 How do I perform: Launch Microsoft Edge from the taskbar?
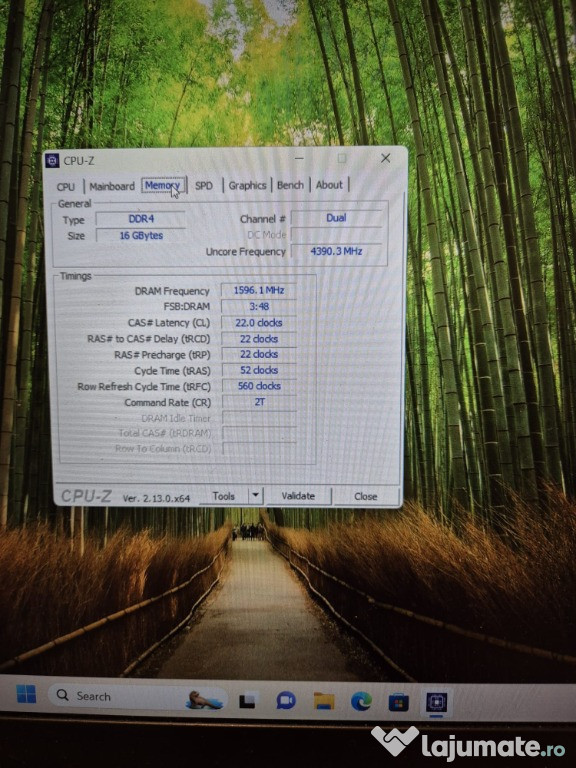click(x=361, y=701)
